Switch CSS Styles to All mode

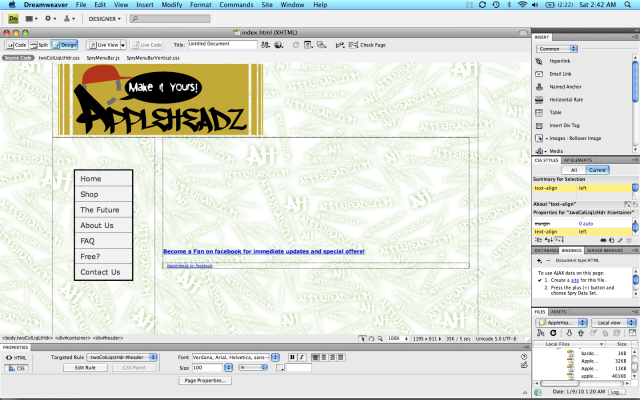pyautogui.click(x=573, y=170)
